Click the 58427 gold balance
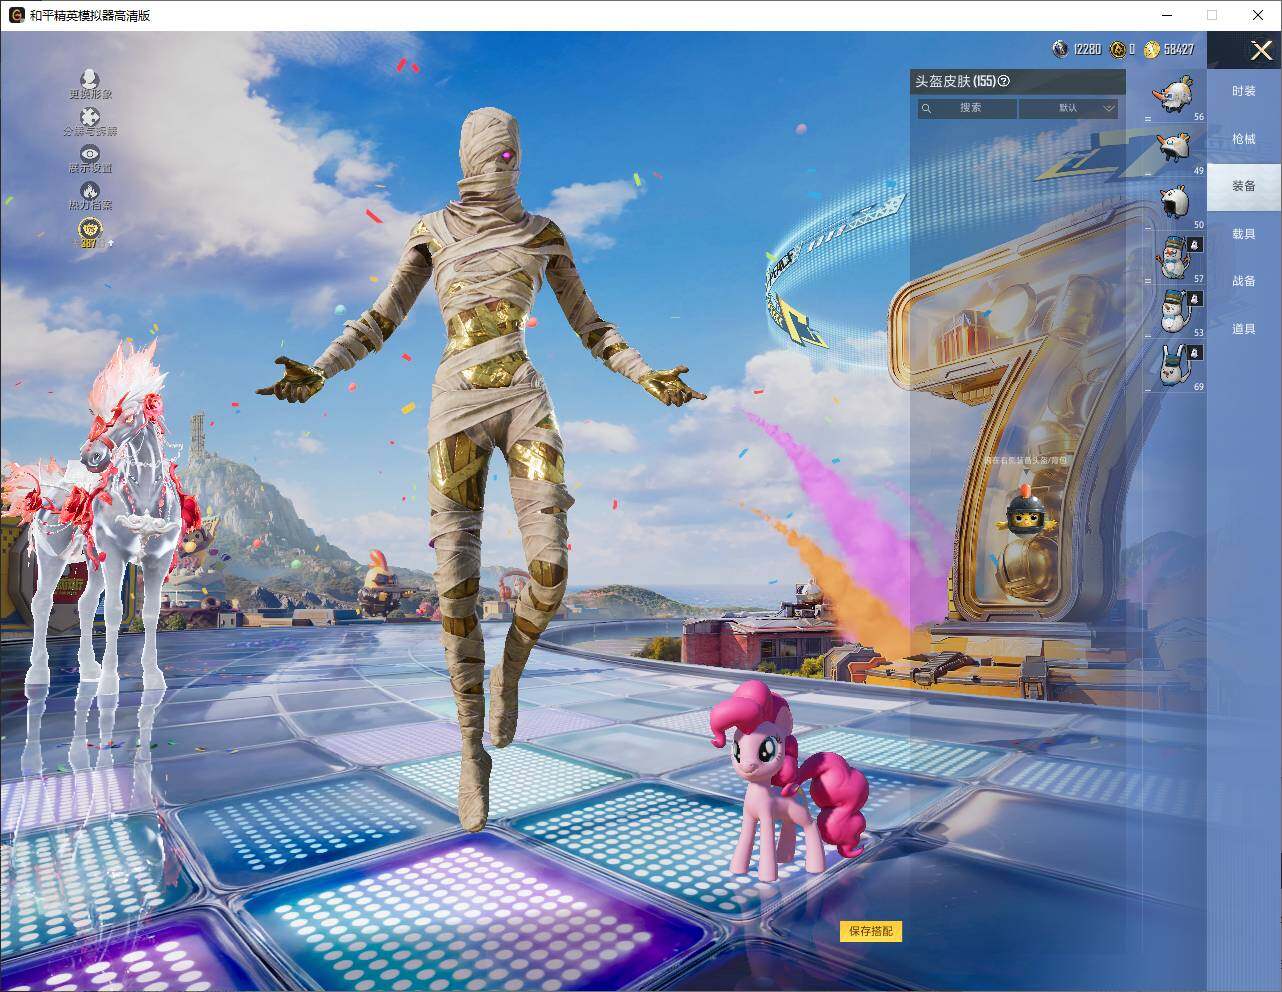1282x992 pixels. [1179, 49]
